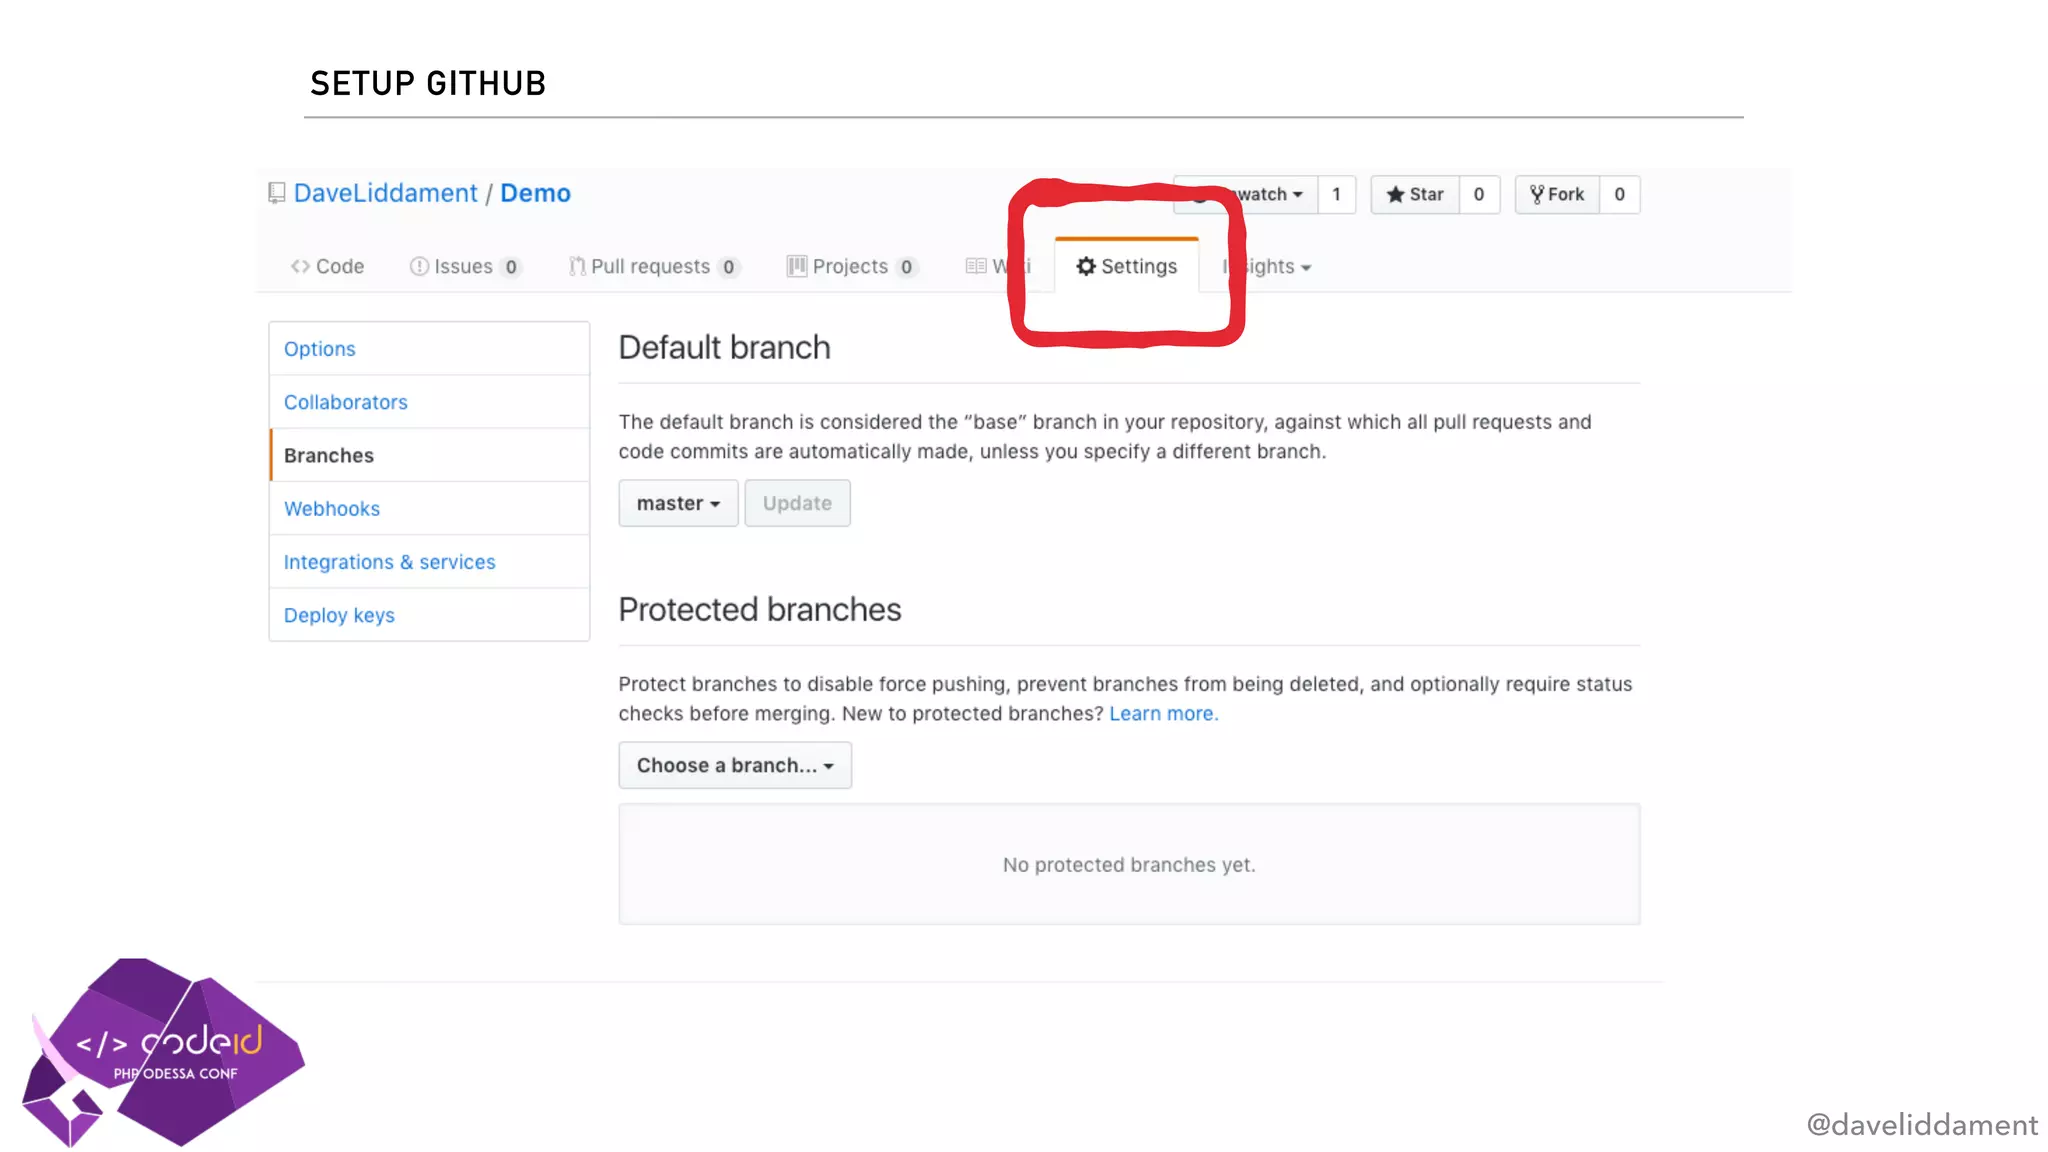Click the Pull requests icon

[x=577, y=266]
